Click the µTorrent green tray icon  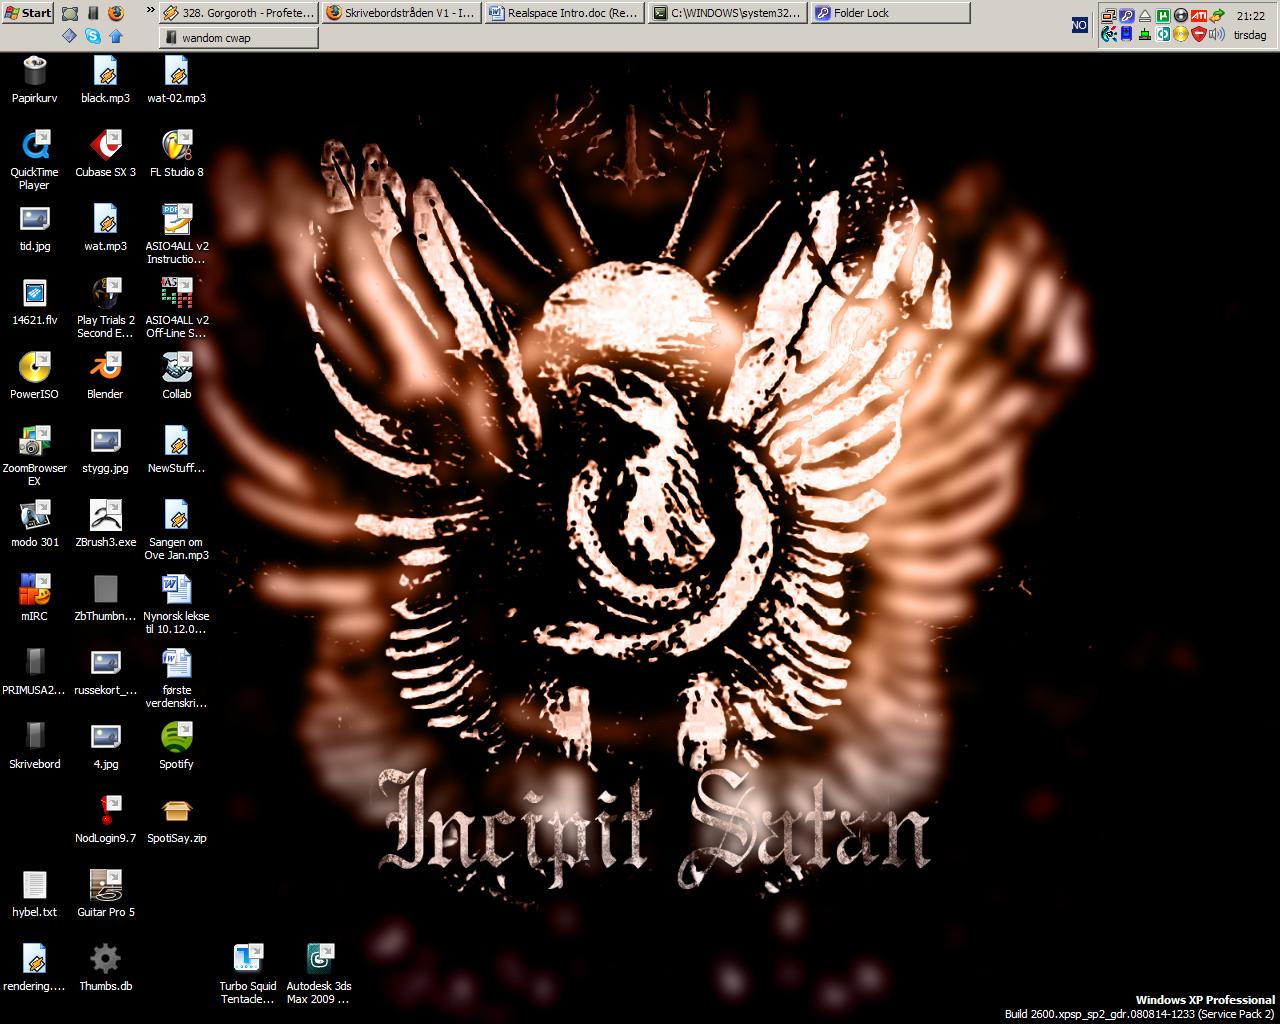(x=1163, y=16)
